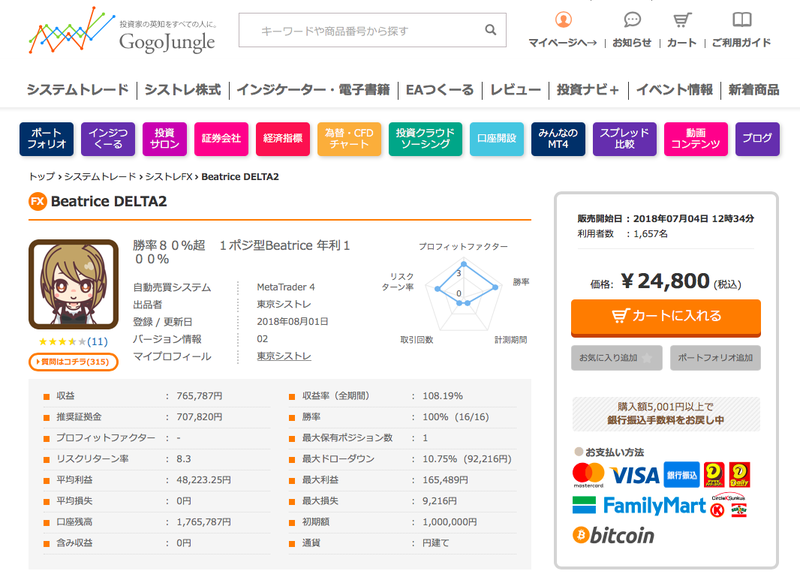Screen dimensions: 800x574
Task: Open the システムトレード menu
Action: click(78, 90)
